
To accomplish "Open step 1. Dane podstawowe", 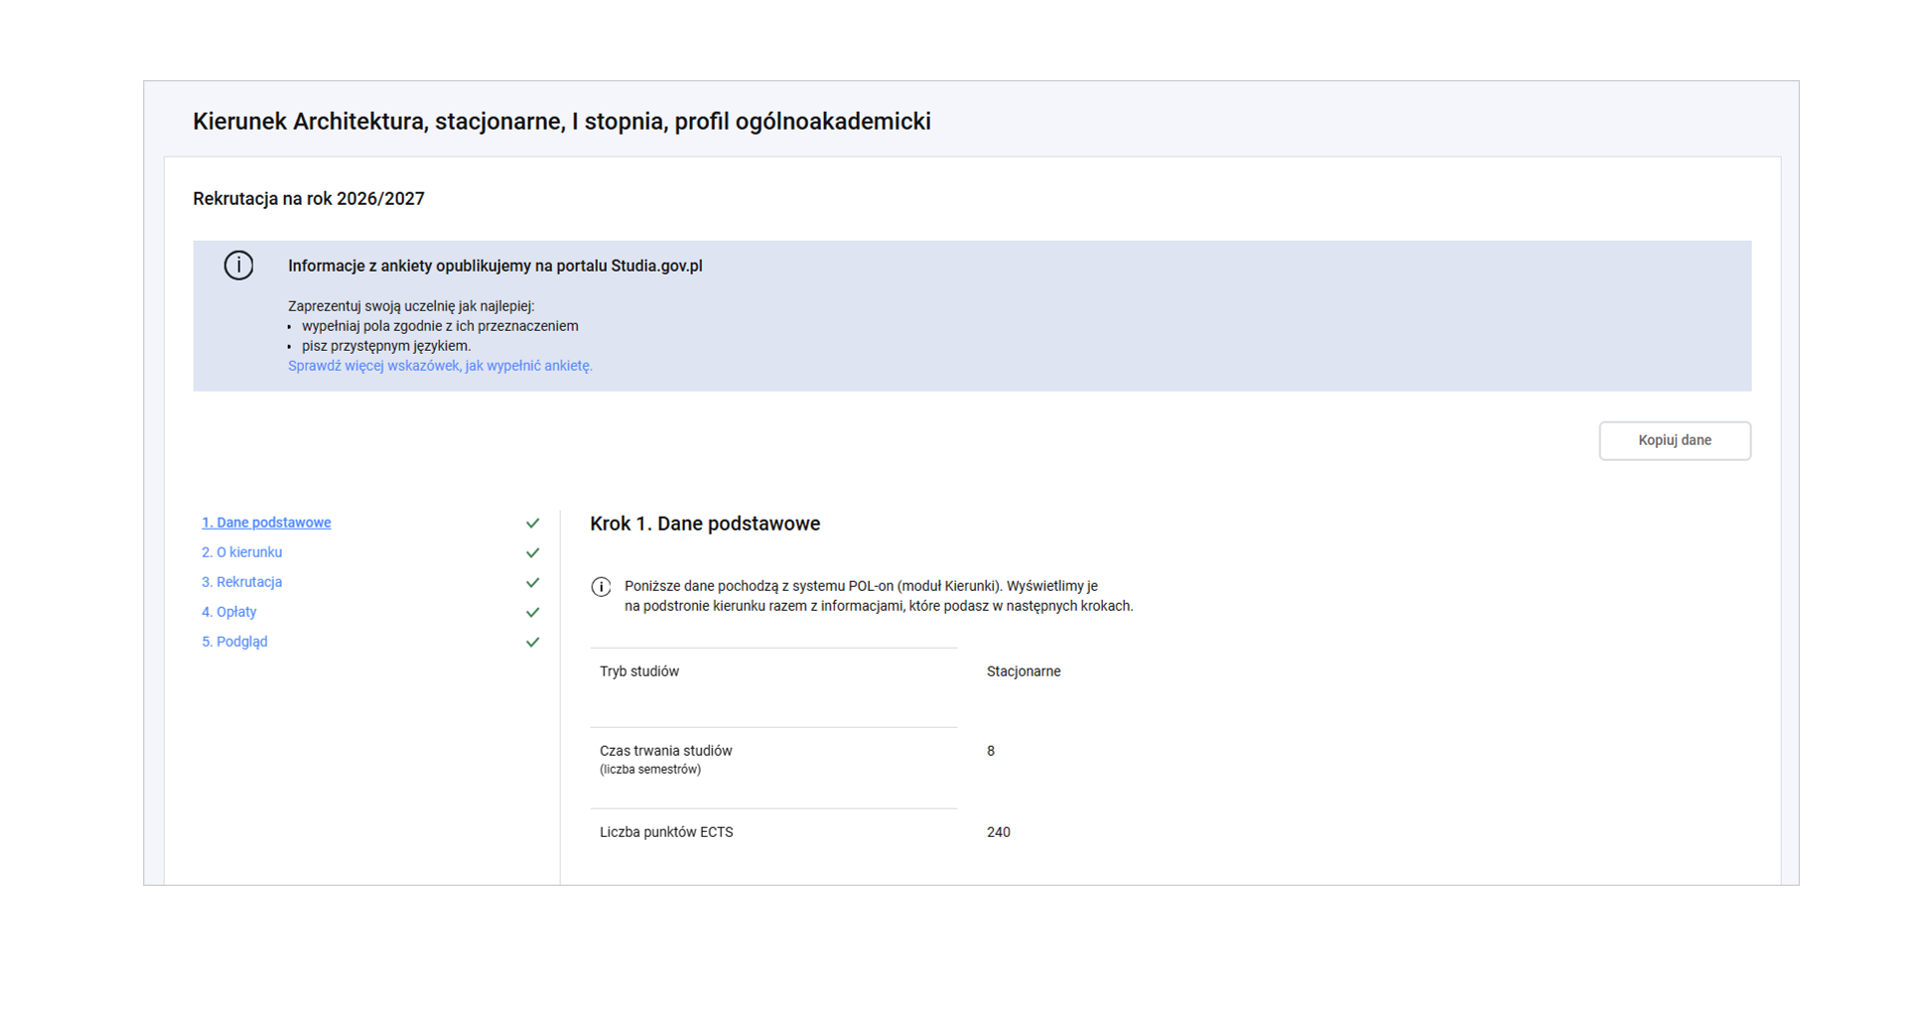I will (x=266, y=523).
